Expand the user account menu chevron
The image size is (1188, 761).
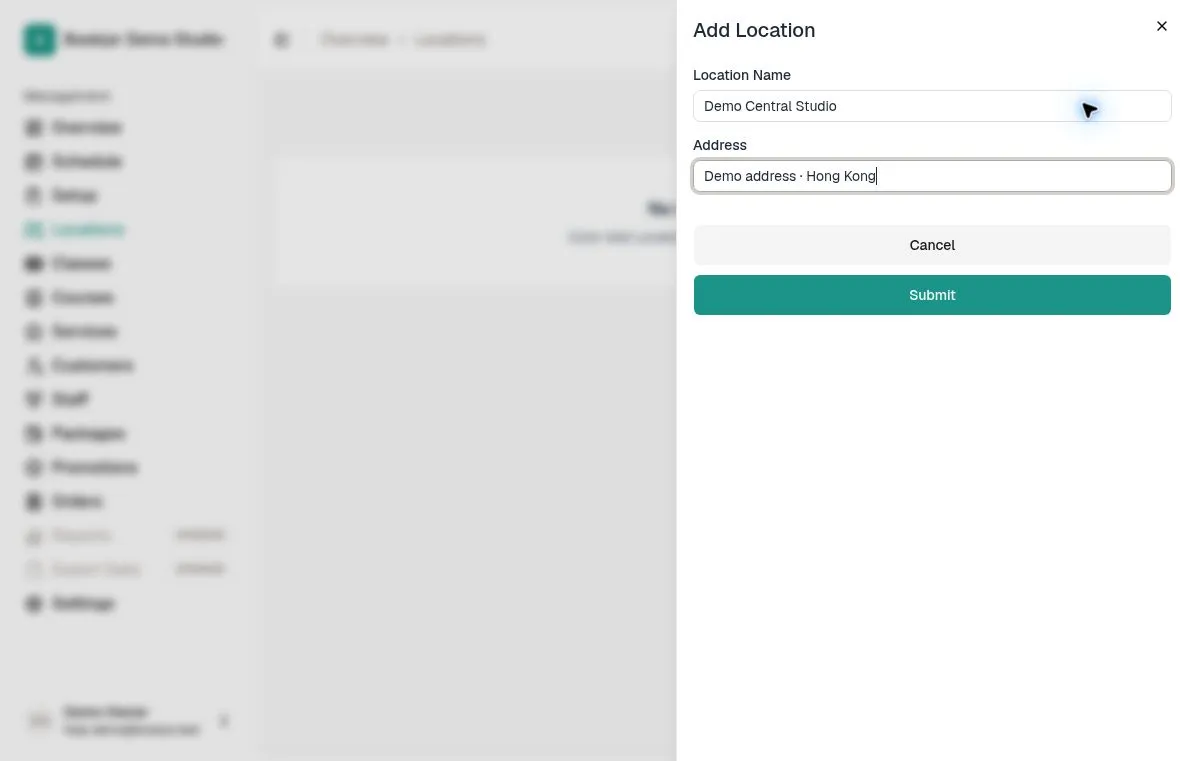tap(224, 720)
